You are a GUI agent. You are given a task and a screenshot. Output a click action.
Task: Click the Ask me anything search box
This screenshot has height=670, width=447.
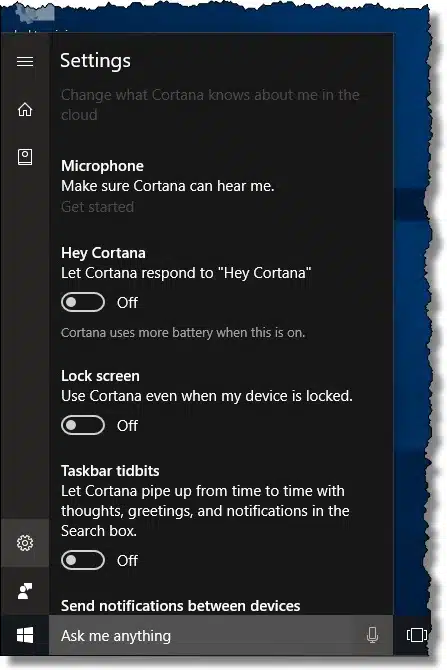pyautogui.click(x=221, y=635)
